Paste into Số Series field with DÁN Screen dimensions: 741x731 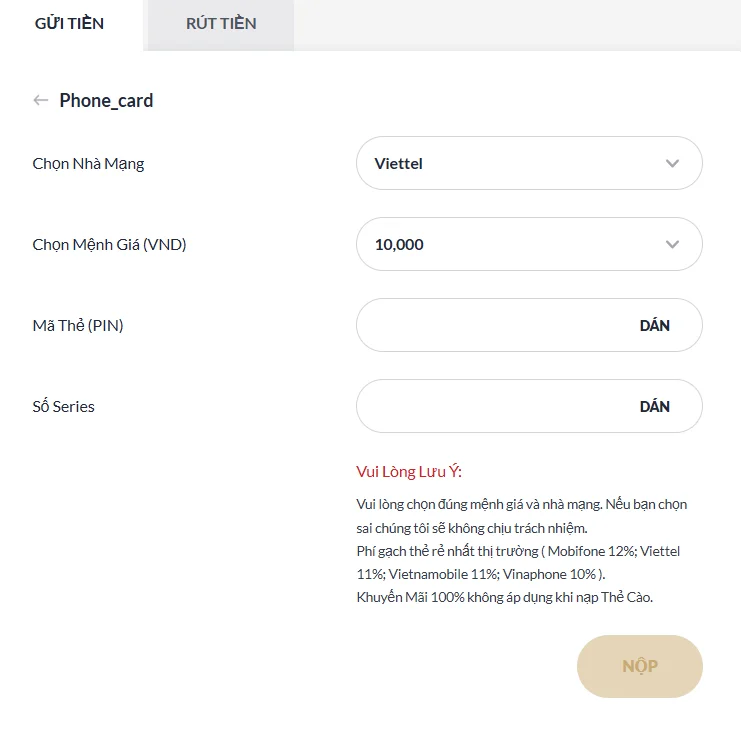pos(655,406)
